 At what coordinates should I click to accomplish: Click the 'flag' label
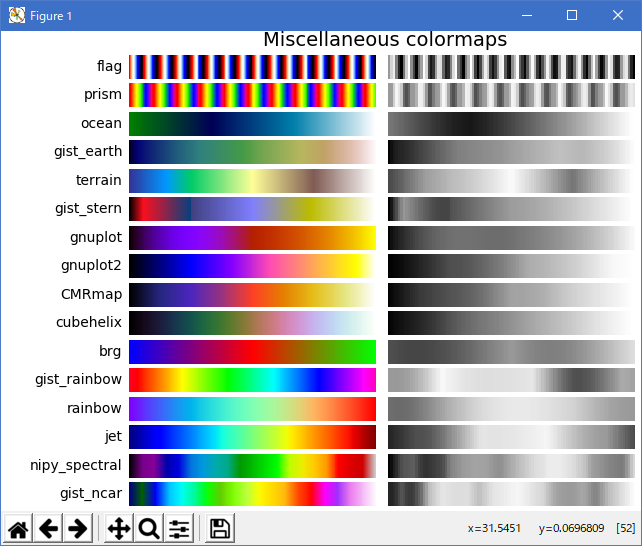click(x=109, y=66)
